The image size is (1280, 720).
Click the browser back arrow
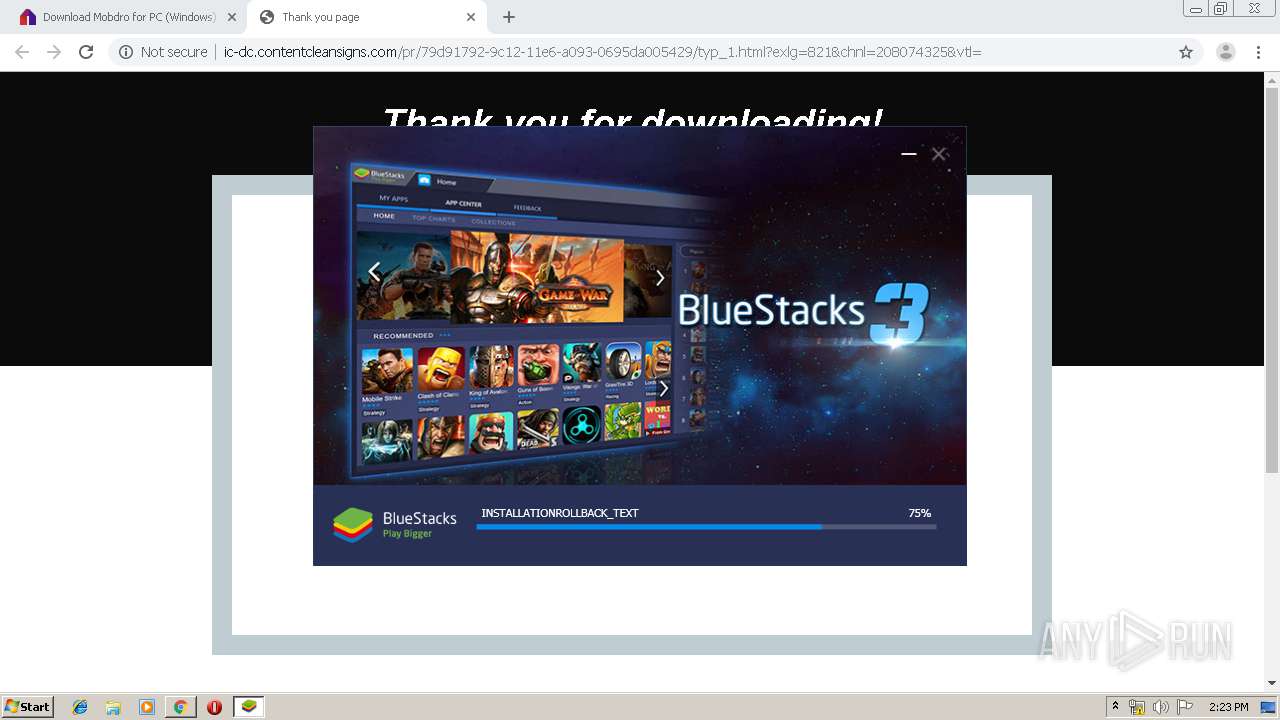coord(22,52)
